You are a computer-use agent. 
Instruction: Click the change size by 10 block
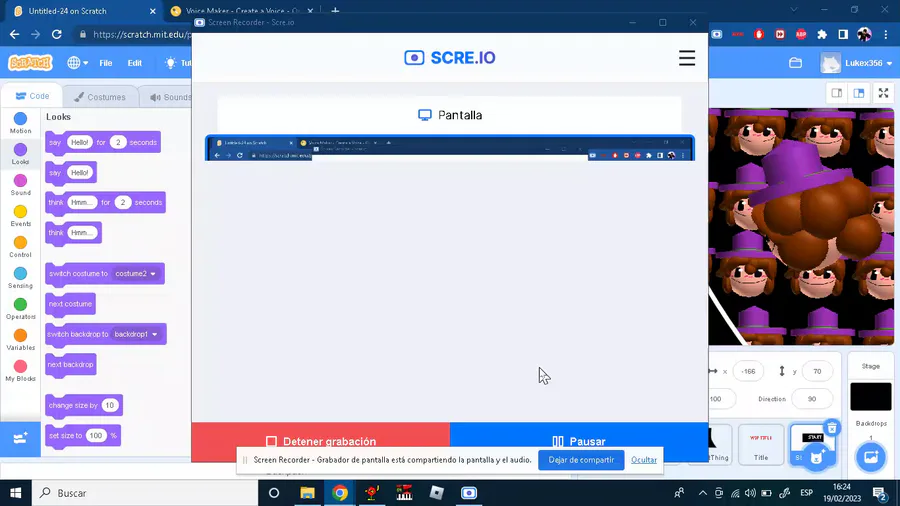pos(84,406)
